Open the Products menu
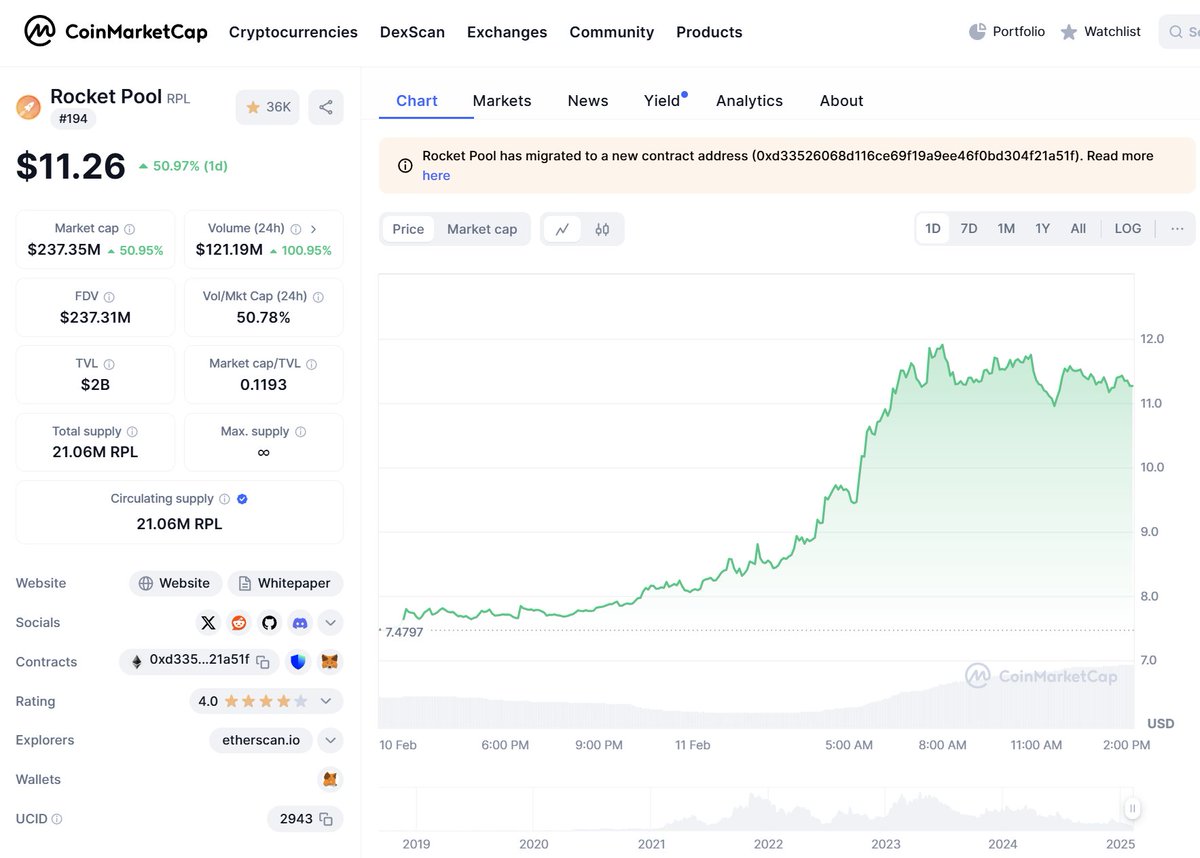 [x=709, y=32]
